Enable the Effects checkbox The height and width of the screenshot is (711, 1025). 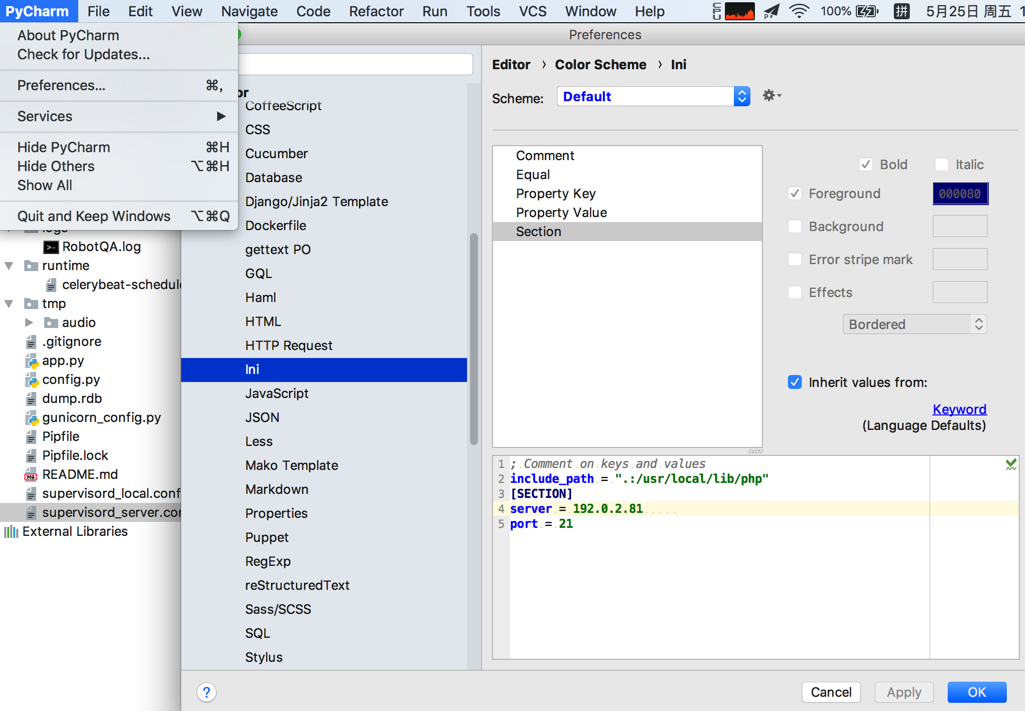[795, 292]
